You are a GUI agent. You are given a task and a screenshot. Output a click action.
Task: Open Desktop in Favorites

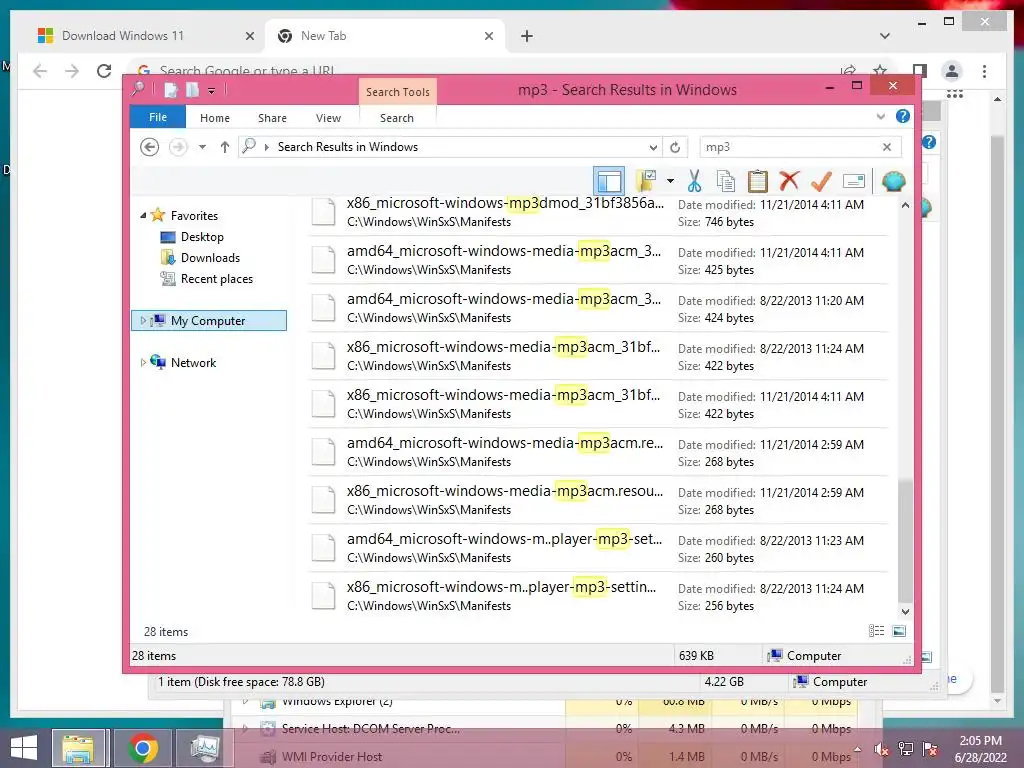[x=202, y=236]
